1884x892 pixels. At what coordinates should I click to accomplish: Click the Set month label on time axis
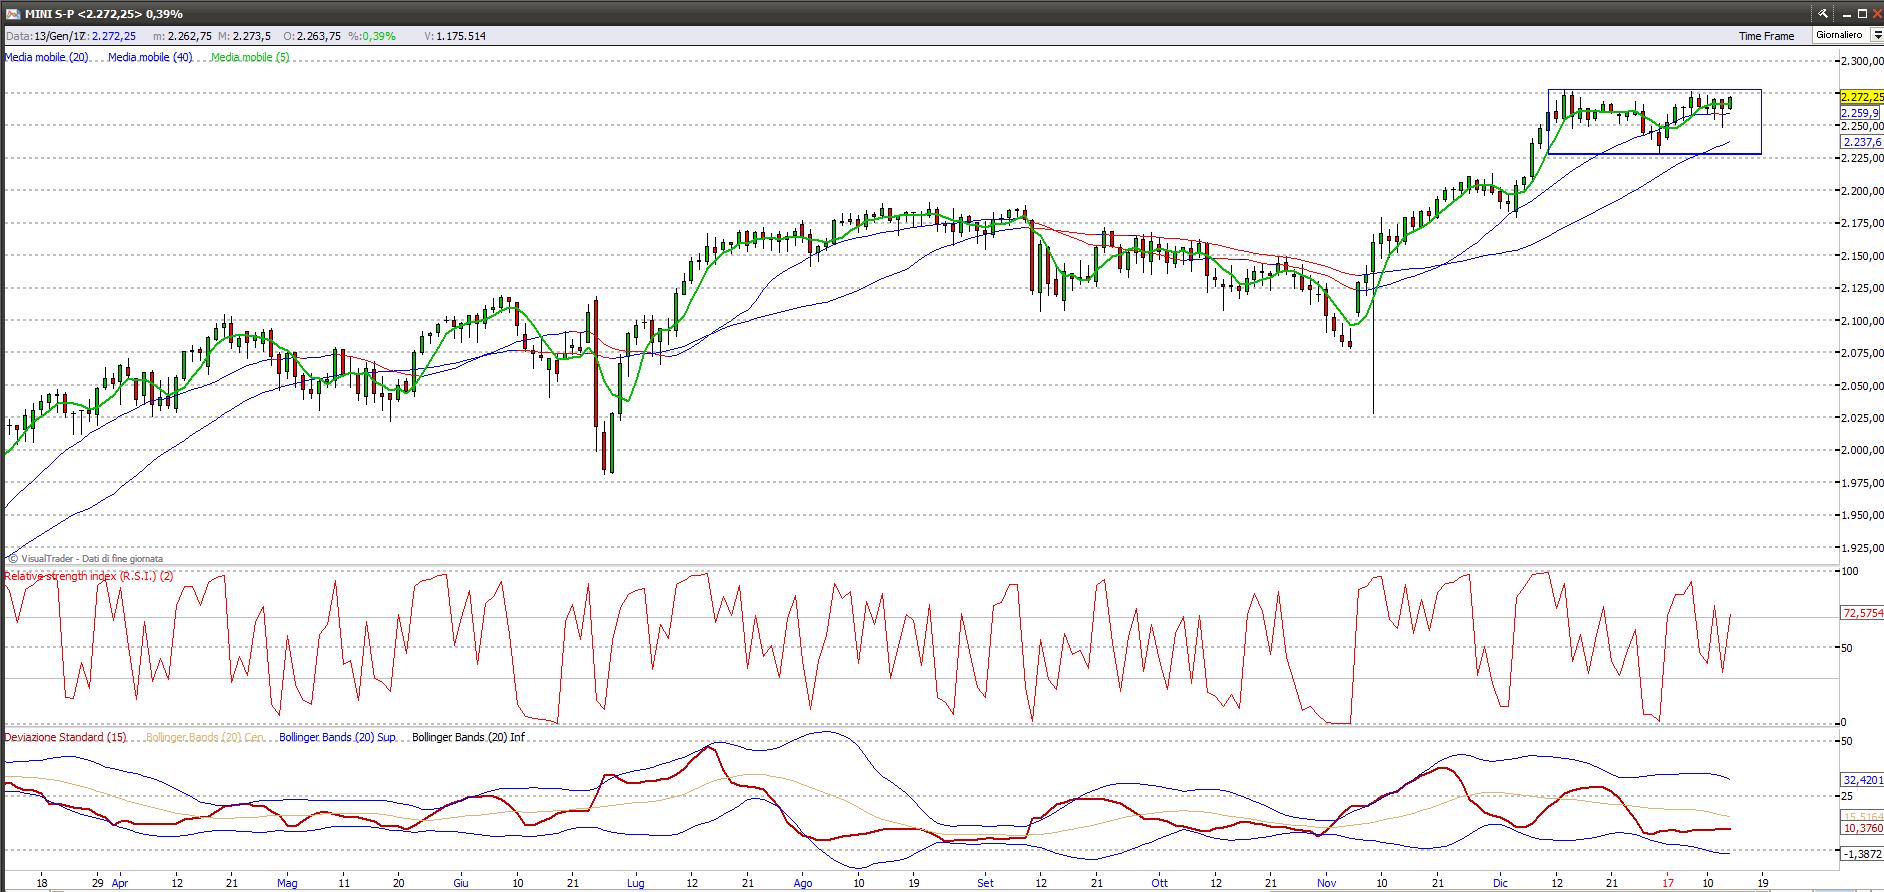pyautogui.click(x=986, y=883)
